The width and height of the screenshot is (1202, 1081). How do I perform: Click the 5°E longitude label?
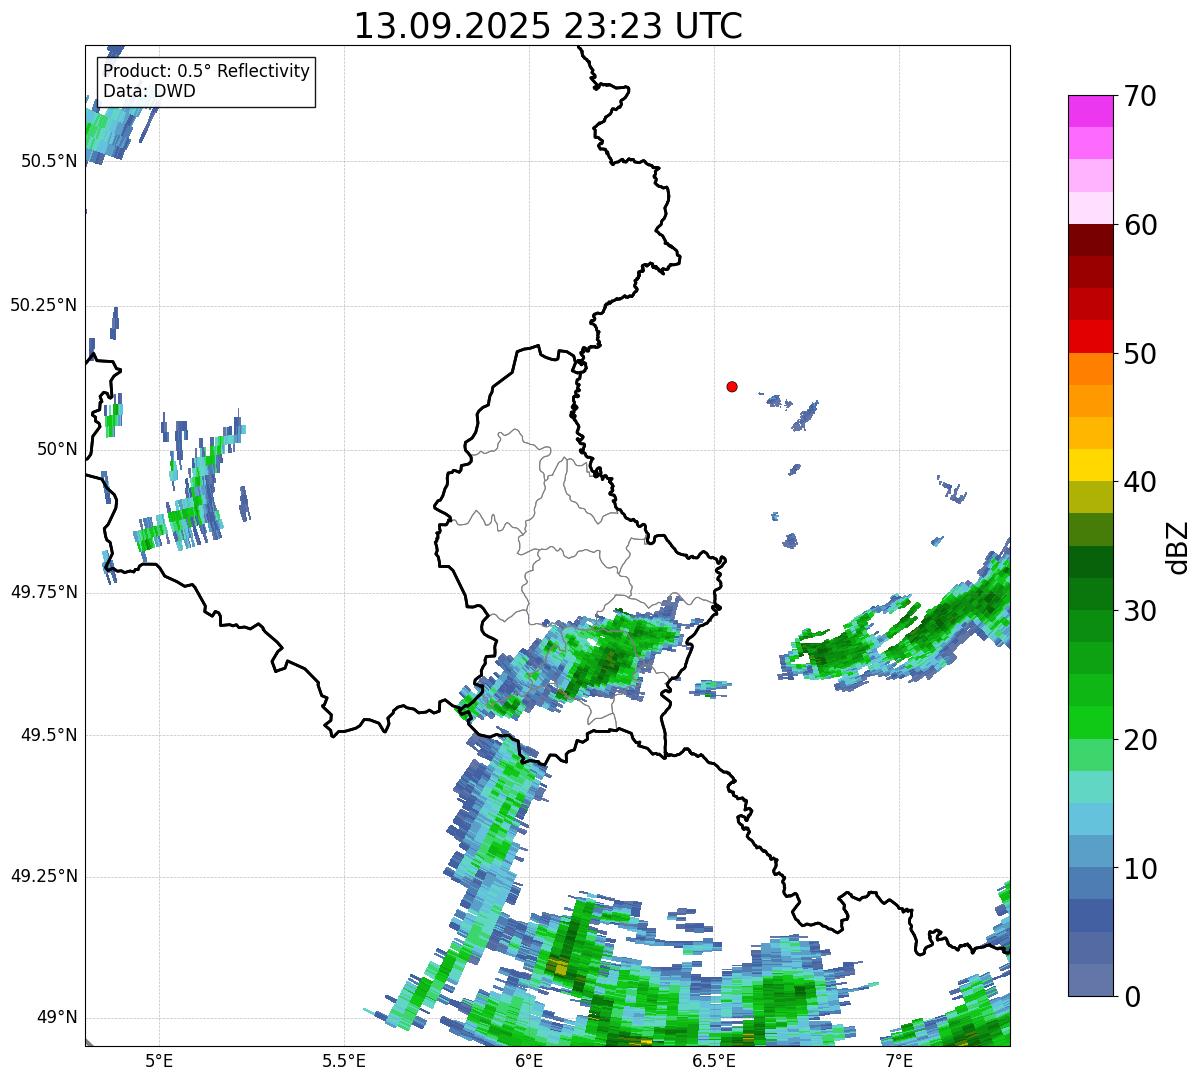(159, 1060)
